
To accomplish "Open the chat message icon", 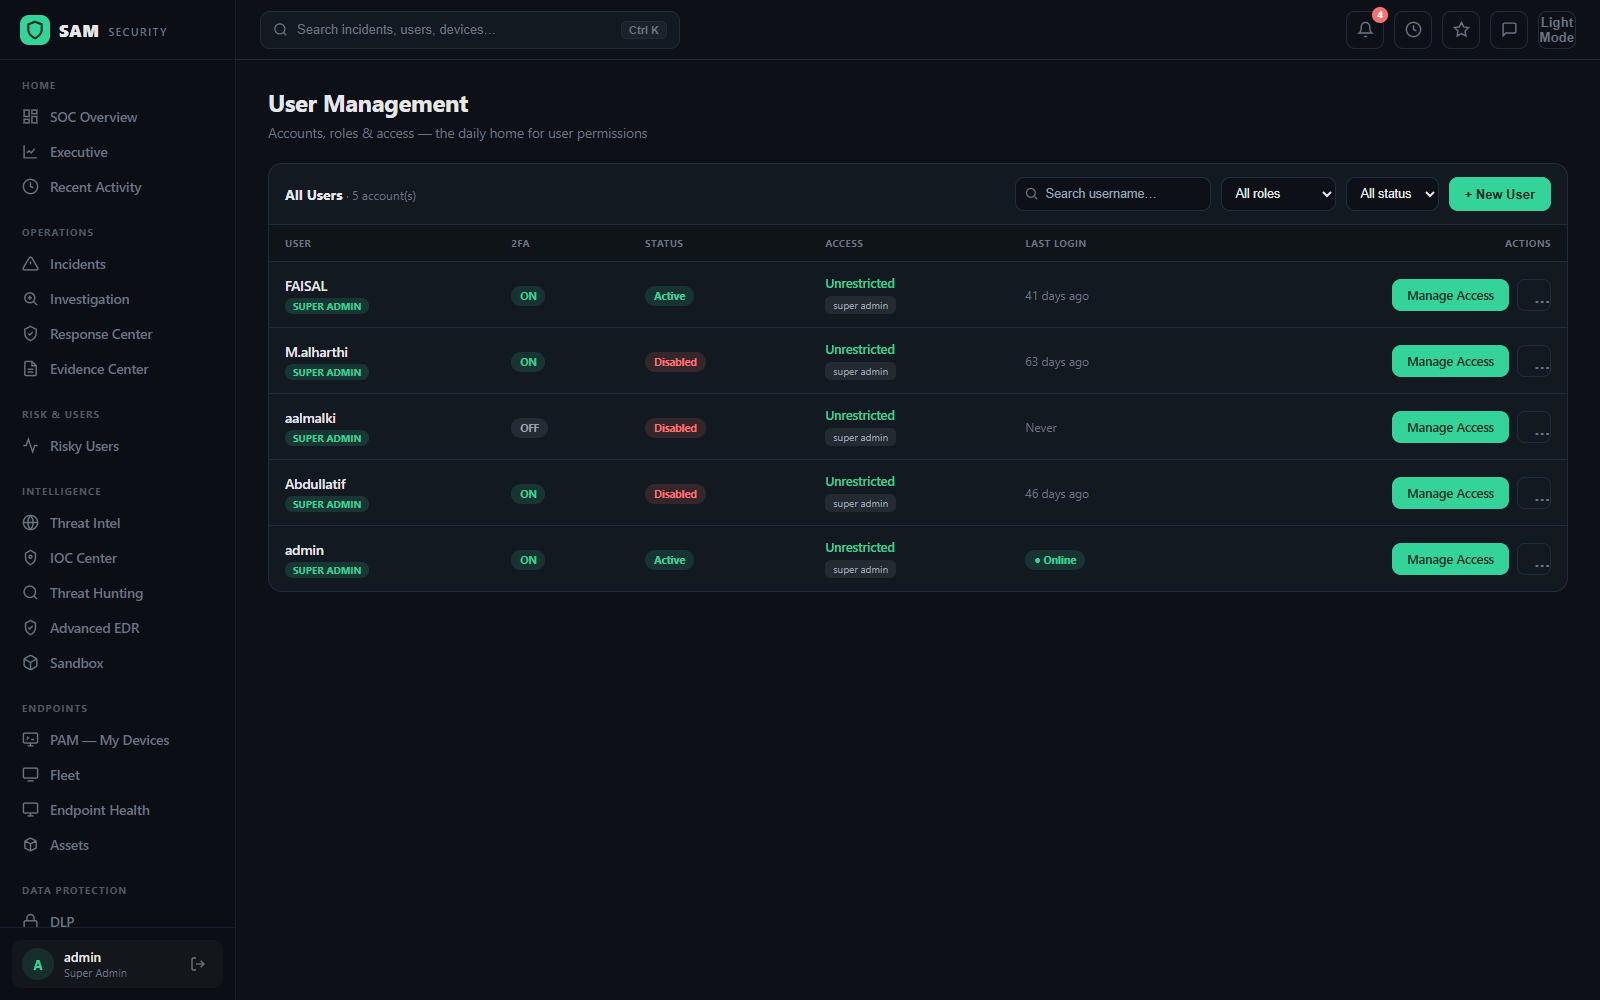I will click(x=1509, y=30).
